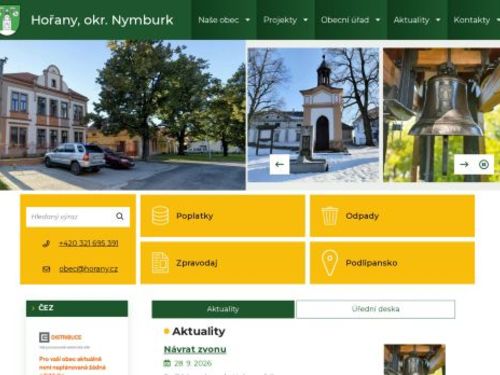Screen dimensions: 500x375
Task: Advance slideshow with the right arrow
Action: (464, 164)
